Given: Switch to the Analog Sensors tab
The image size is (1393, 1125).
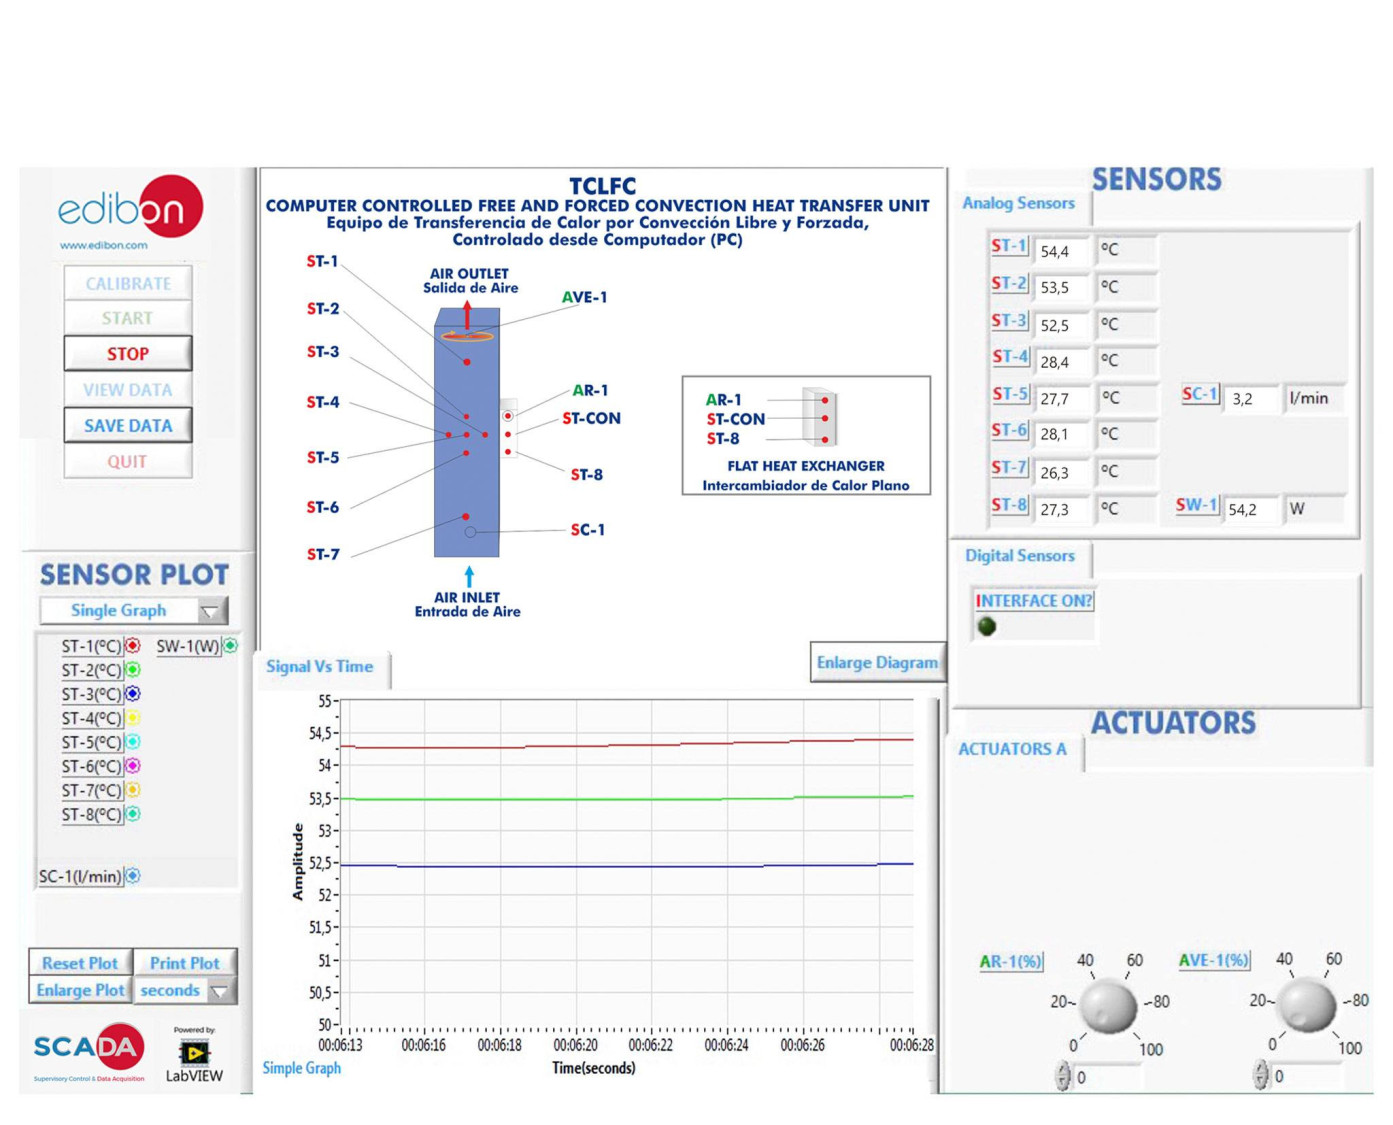Looking at the screenshot, I should coord(1018,203).
